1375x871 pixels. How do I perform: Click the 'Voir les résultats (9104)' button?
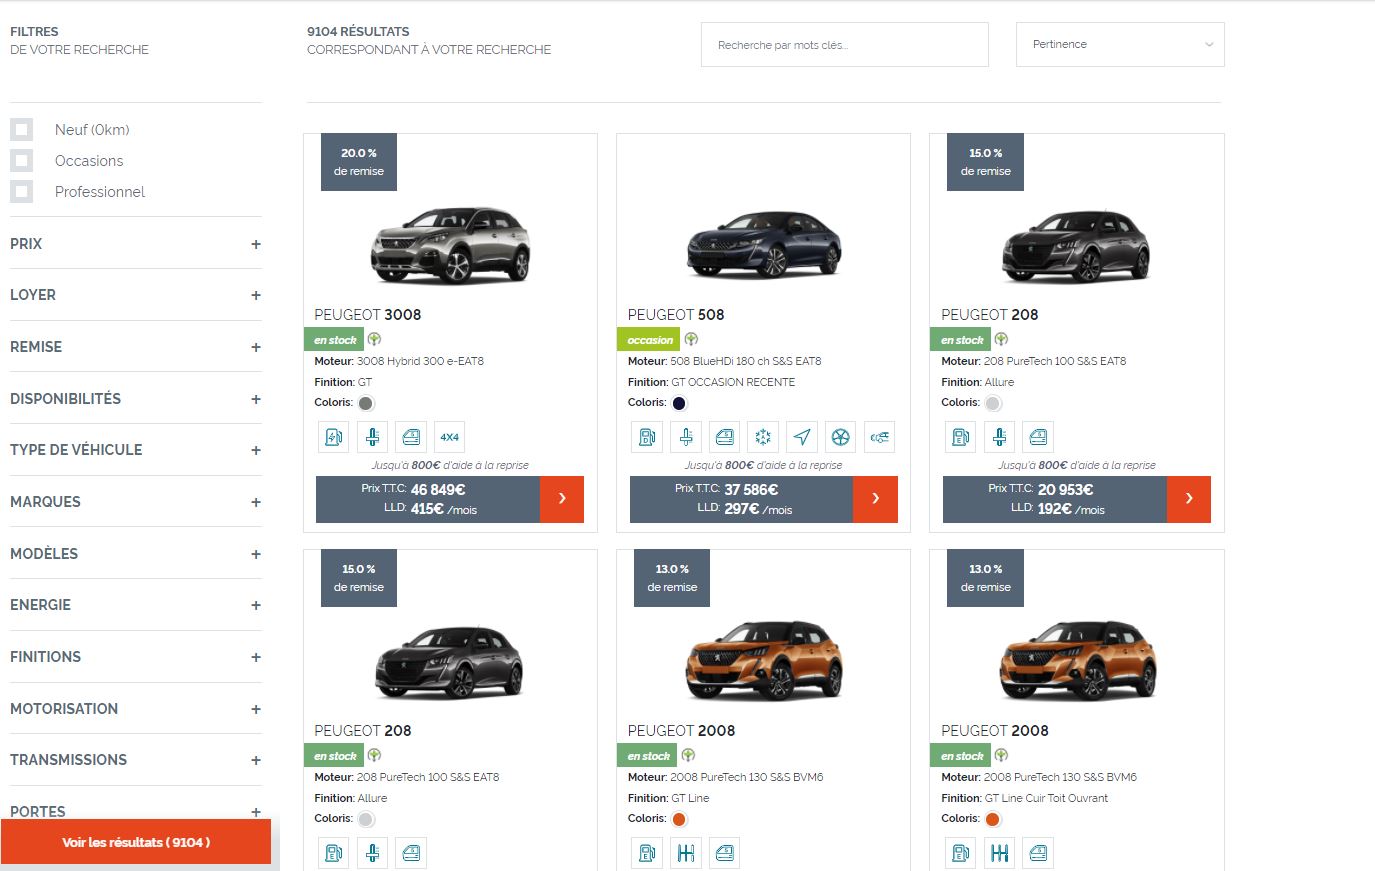click(136, 842)
